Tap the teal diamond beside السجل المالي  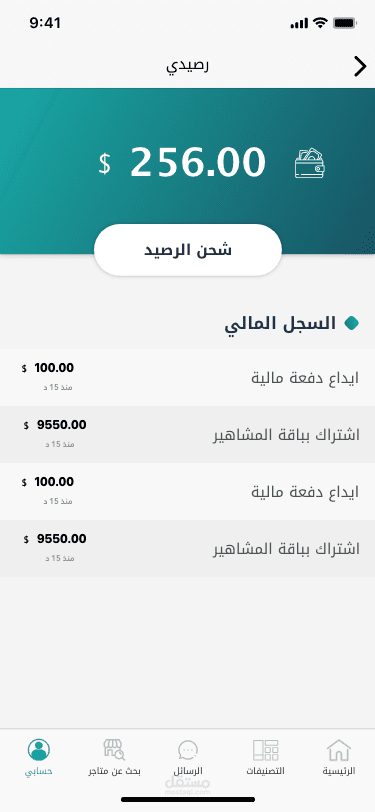pyautogui.click(x=352, y=323)
